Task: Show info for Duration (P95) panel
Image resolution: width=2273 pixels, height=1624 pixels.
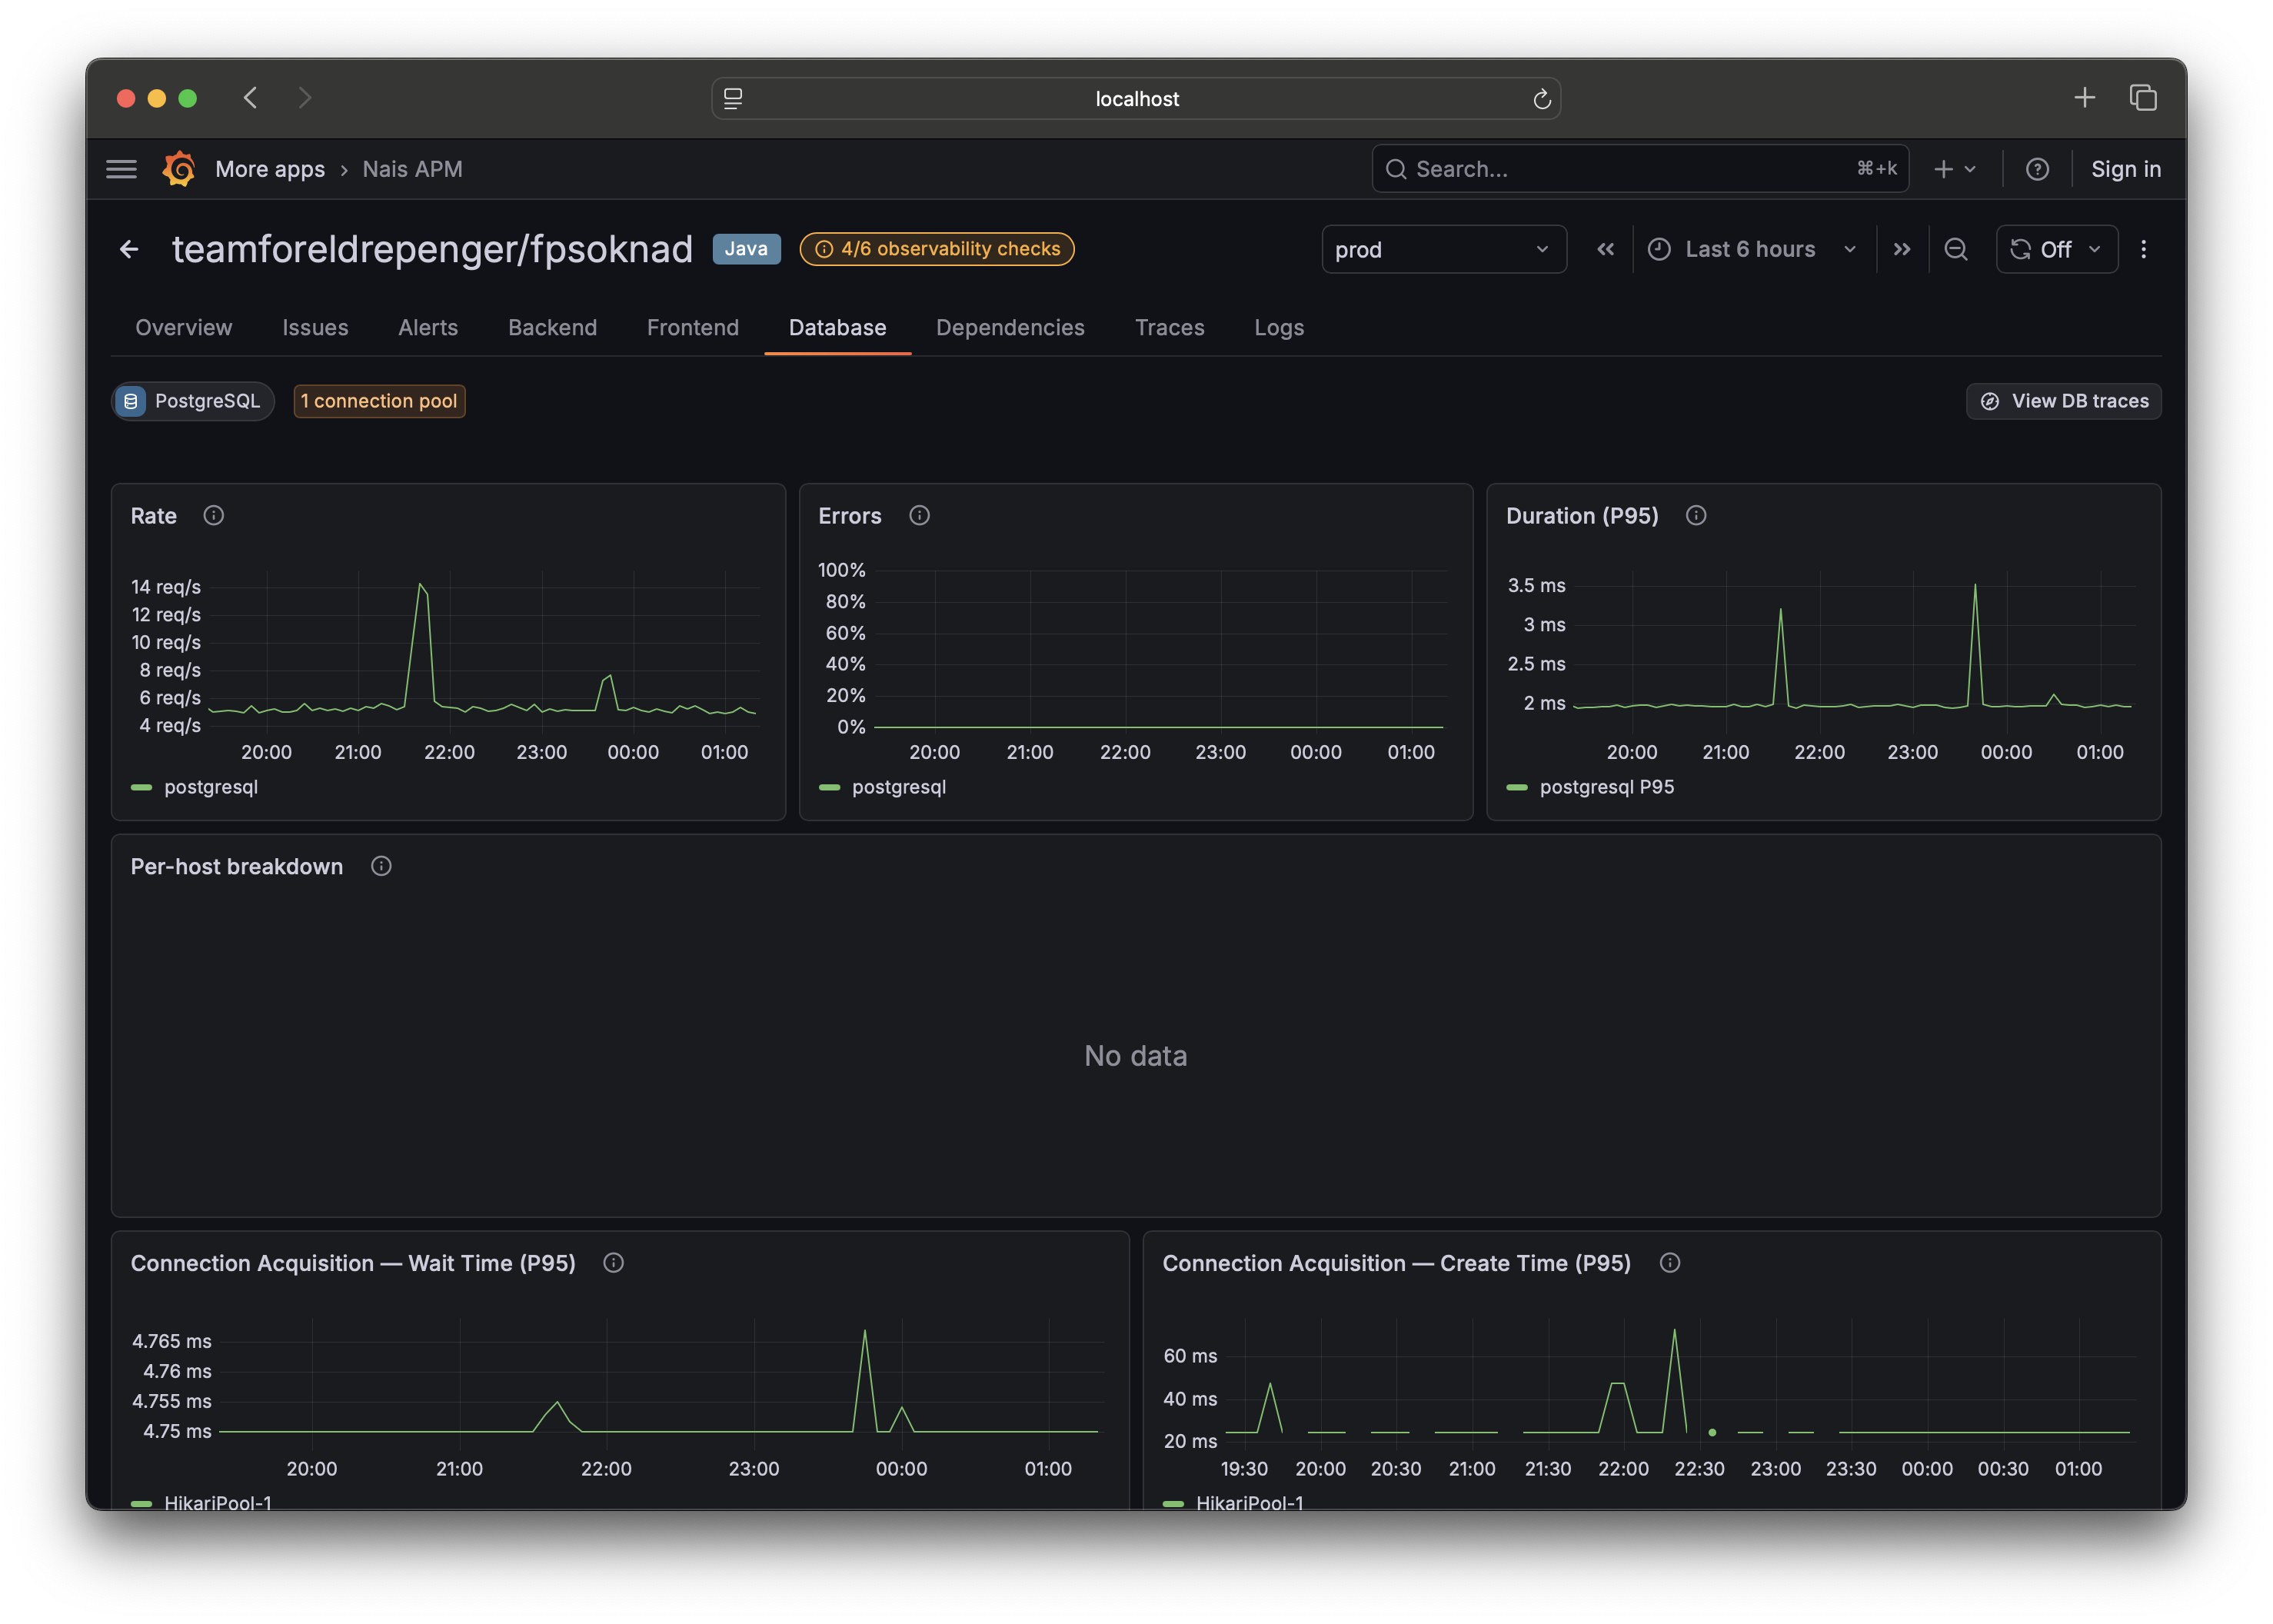Action: point(1695,515)
